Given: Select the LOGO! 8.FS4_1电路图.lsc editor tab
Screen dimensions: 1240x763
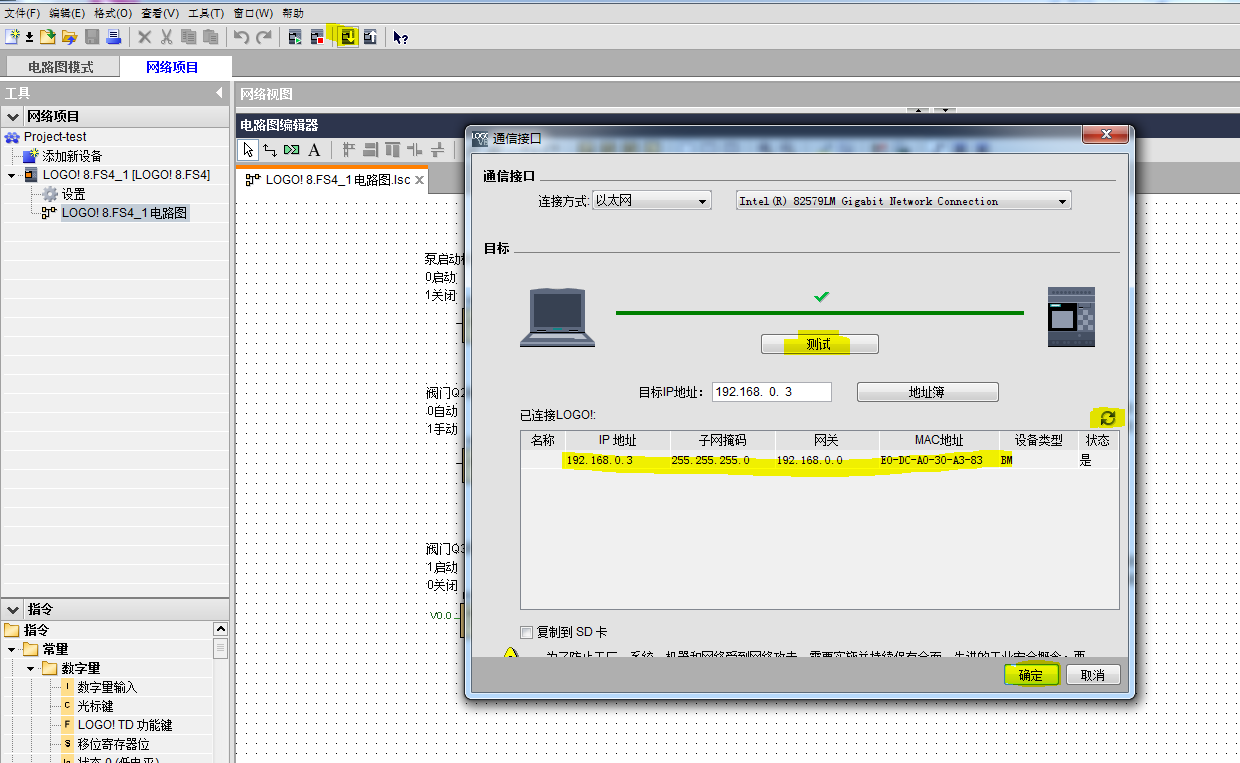Looking at the screenshot, I should click(x=331, y=180).
